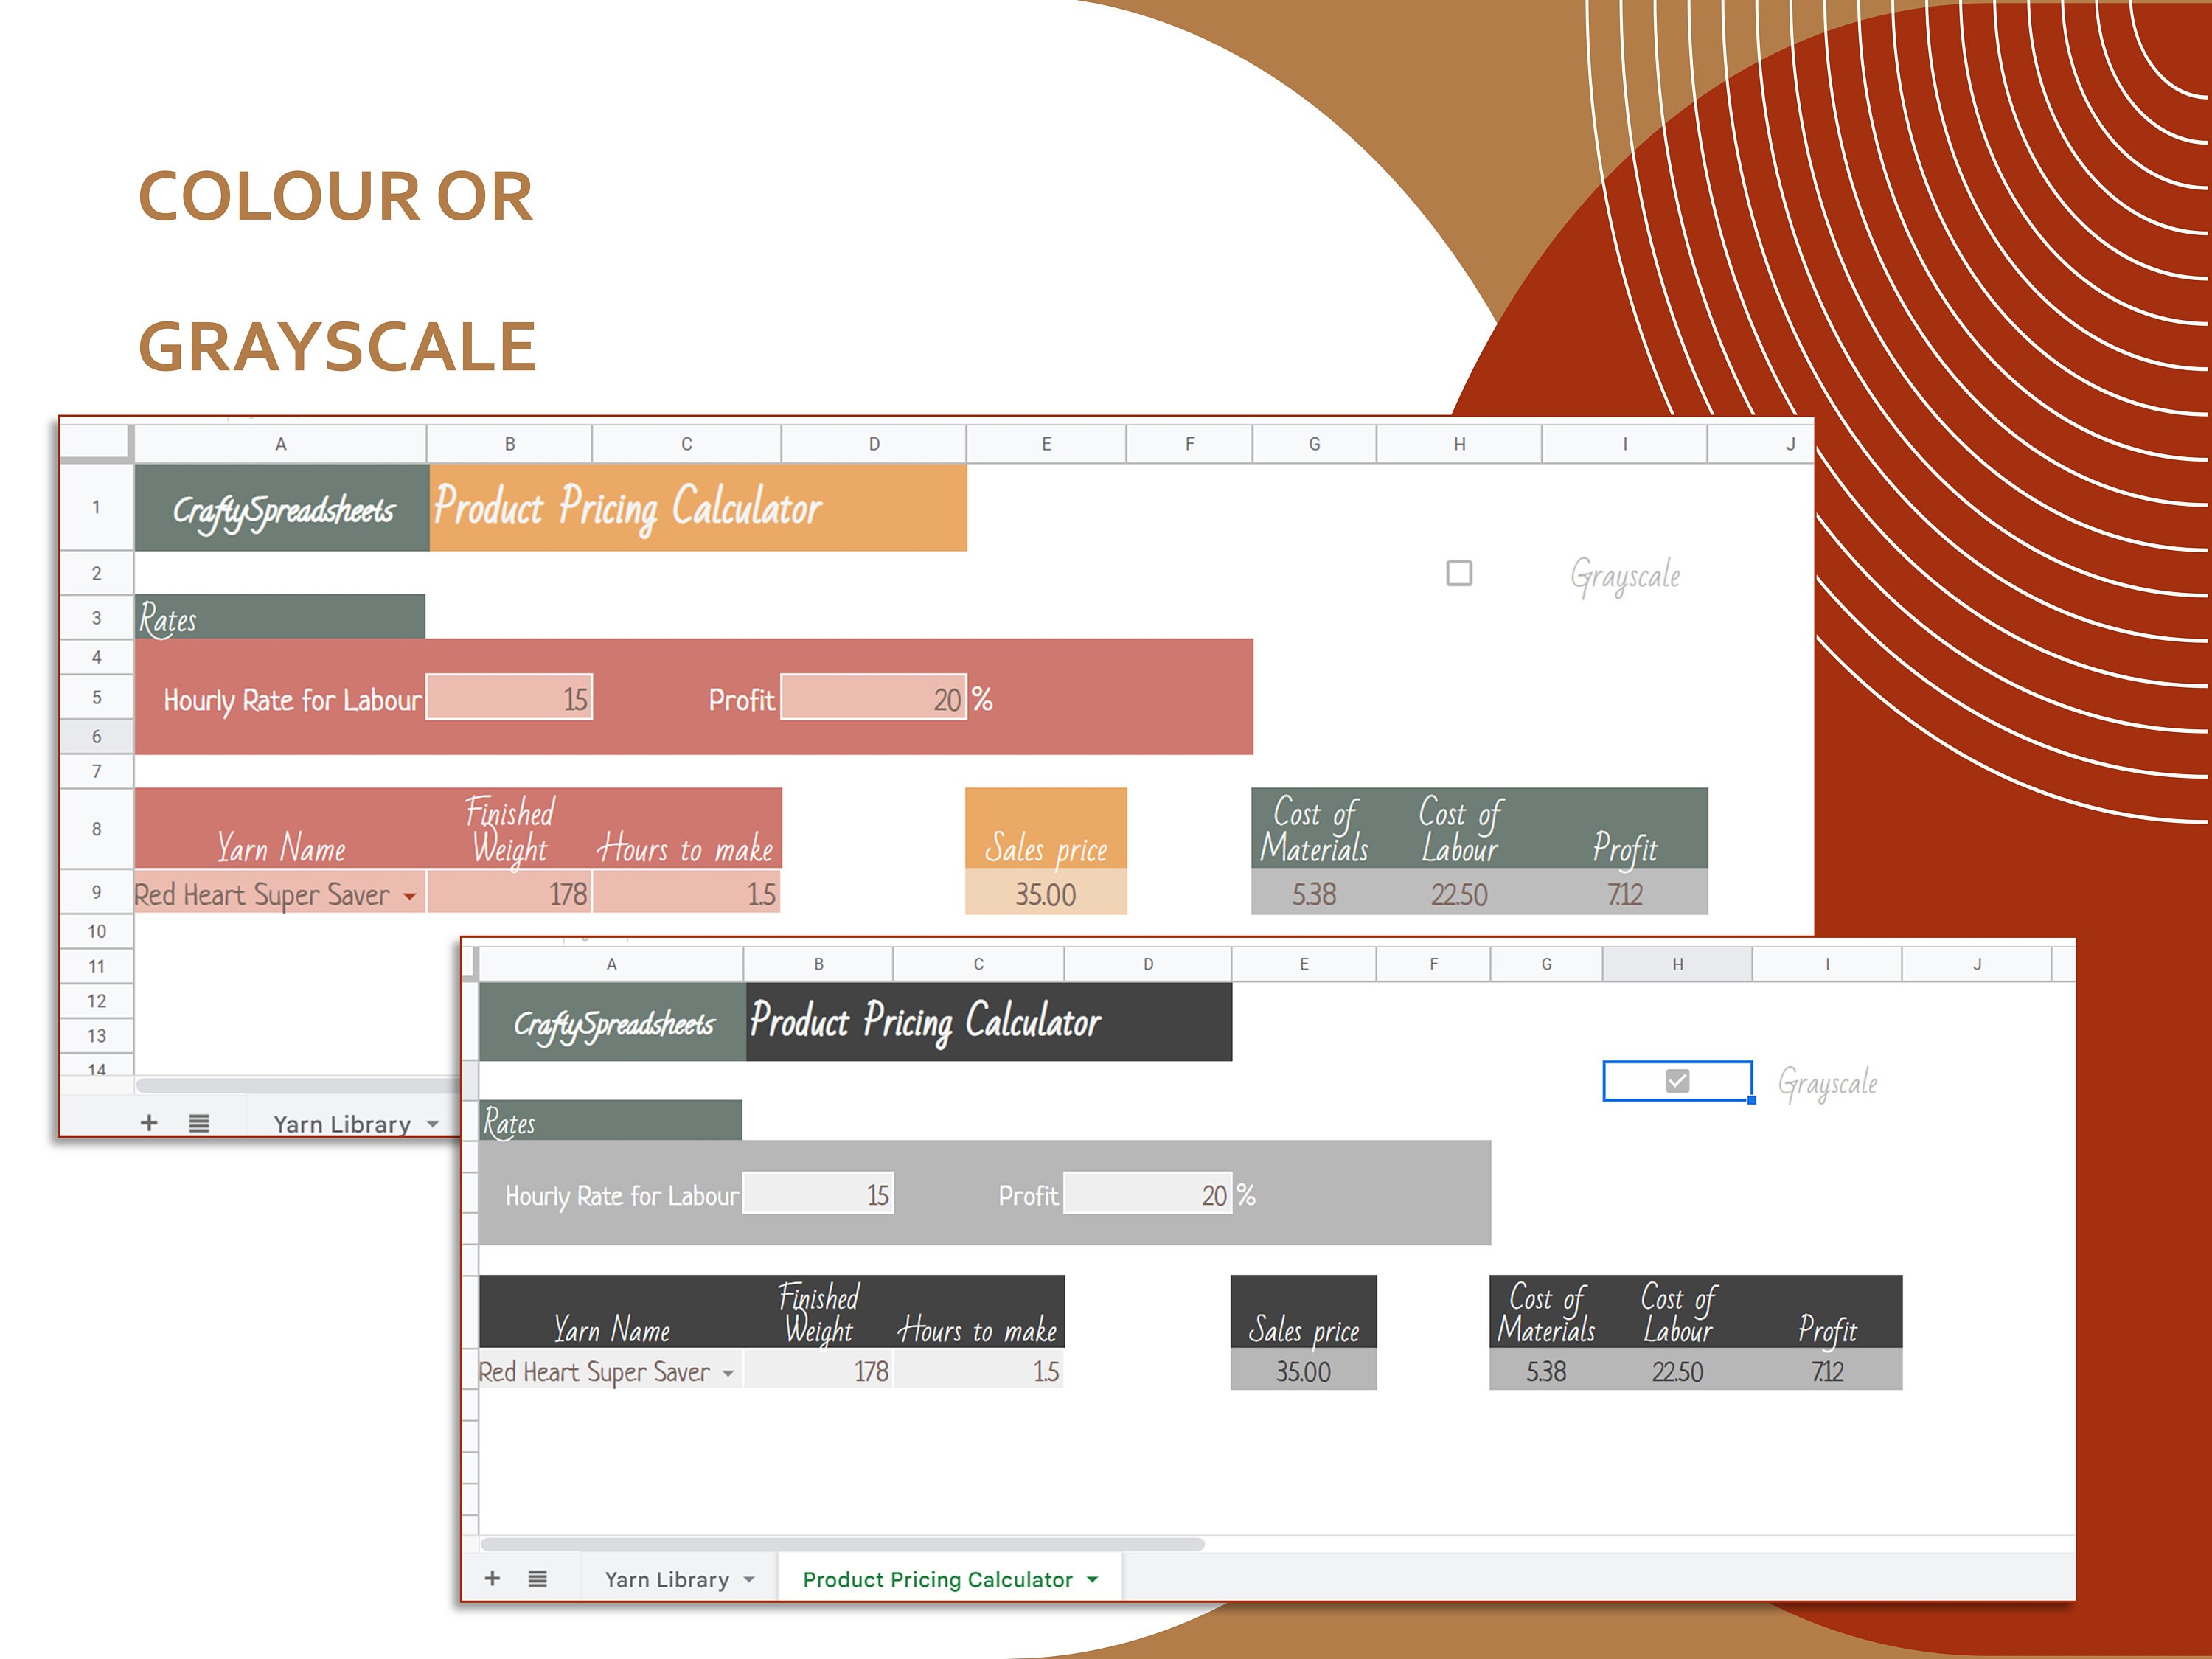Open the sheet list menu on the colour spreadsheet

[x=200, y=1122]
